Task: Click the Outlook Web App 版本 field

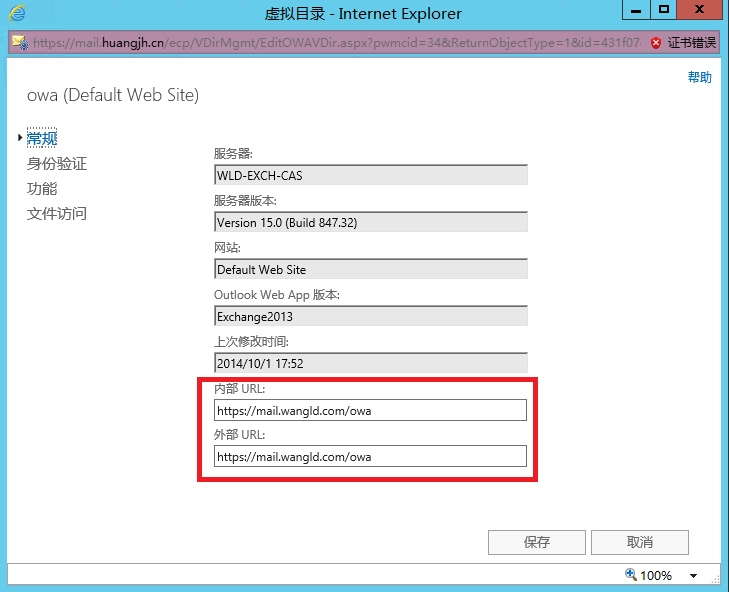Action: (x=370, y=316)
